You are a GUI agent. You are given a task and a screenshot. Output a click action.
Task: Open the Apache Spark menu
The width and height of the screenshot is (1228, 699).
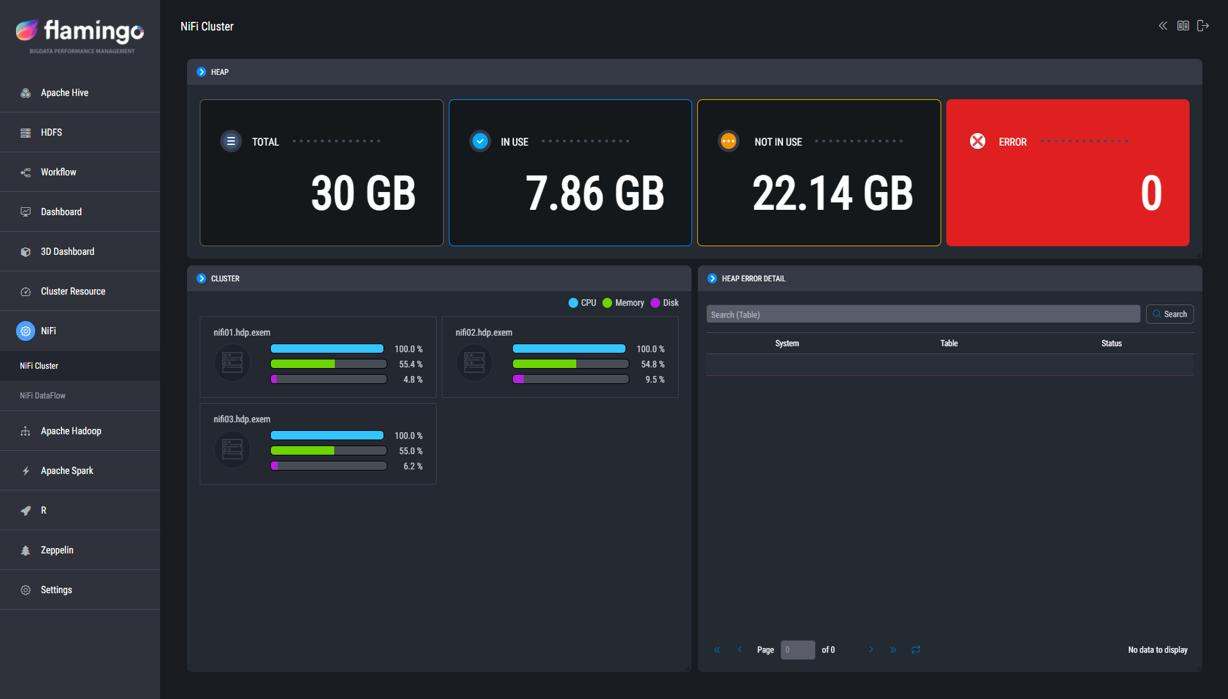pyautogui.click(x=80, y=471)
